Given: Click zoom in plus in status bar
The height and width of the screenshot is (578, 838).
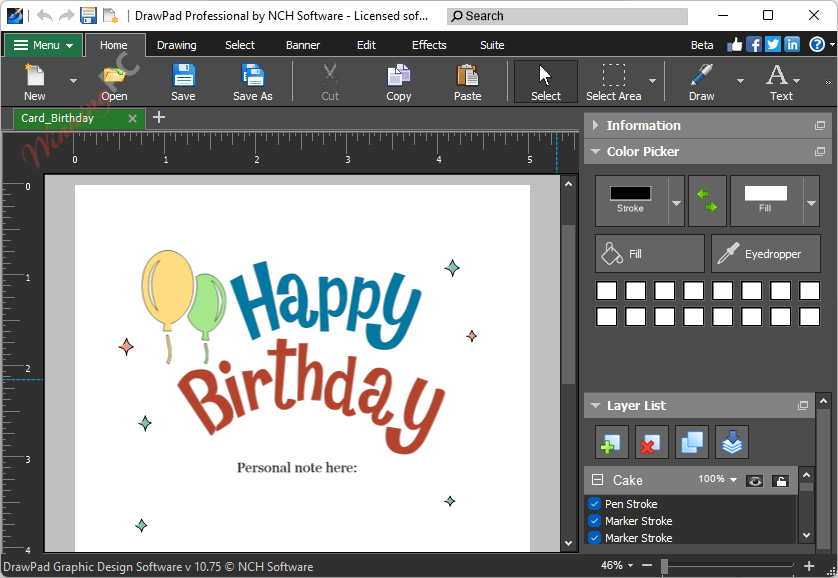Looking at the screenshot, I should click(809, 565).
